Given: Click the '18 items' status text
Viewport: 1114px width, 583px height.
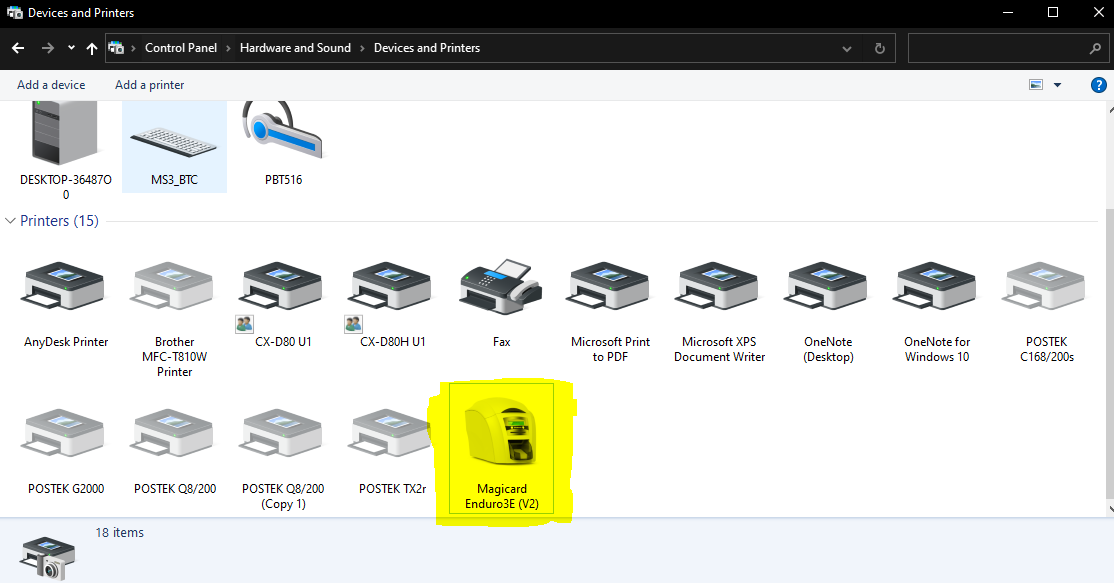Looking at the screenshot, I should click(119, 533).
